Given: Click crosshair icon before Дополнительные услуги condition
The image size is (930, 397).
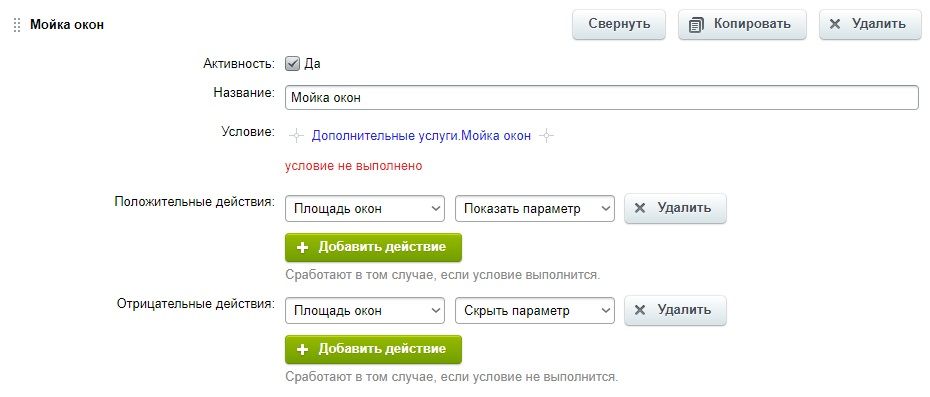Looking at the screenshot, I should tap(296, 136).
